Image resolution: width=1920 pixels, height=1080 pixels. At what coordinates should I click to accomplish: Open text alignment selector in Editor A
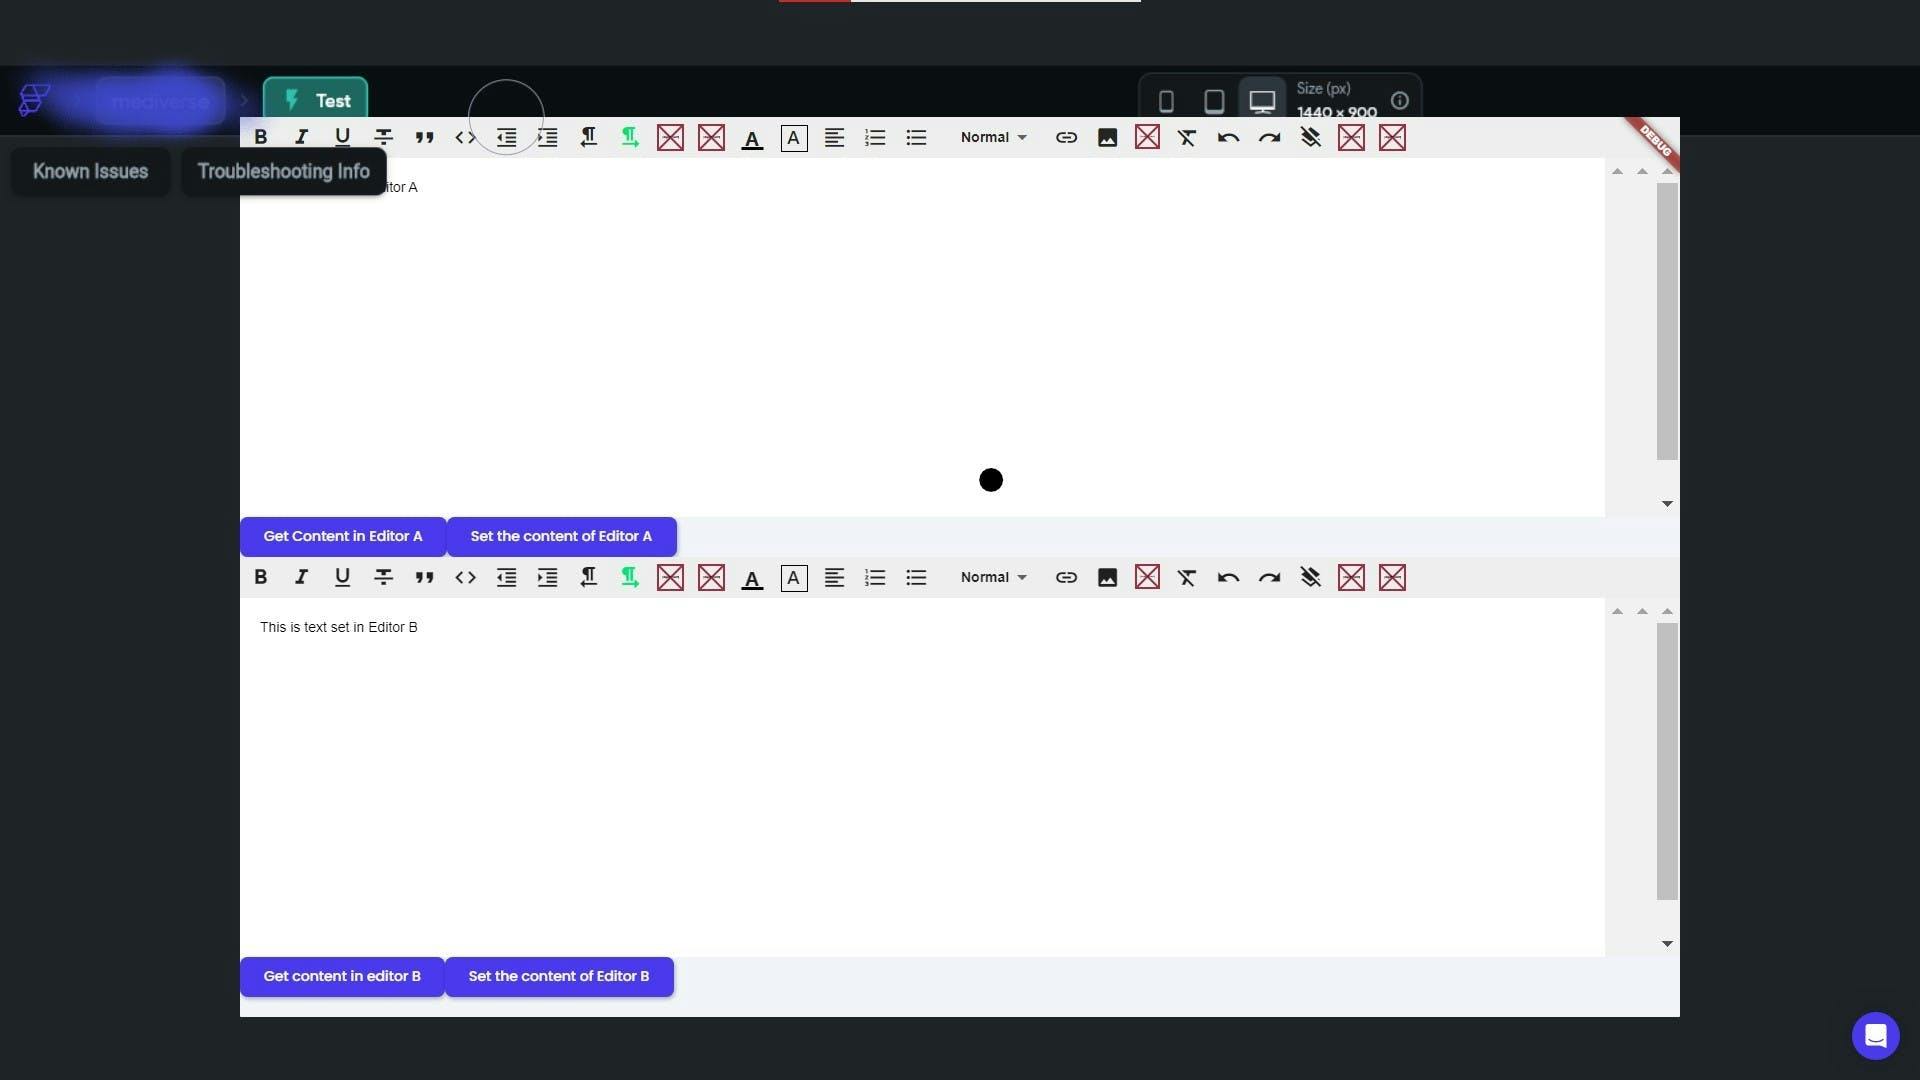pyautogui.click(x=834, y=137)
